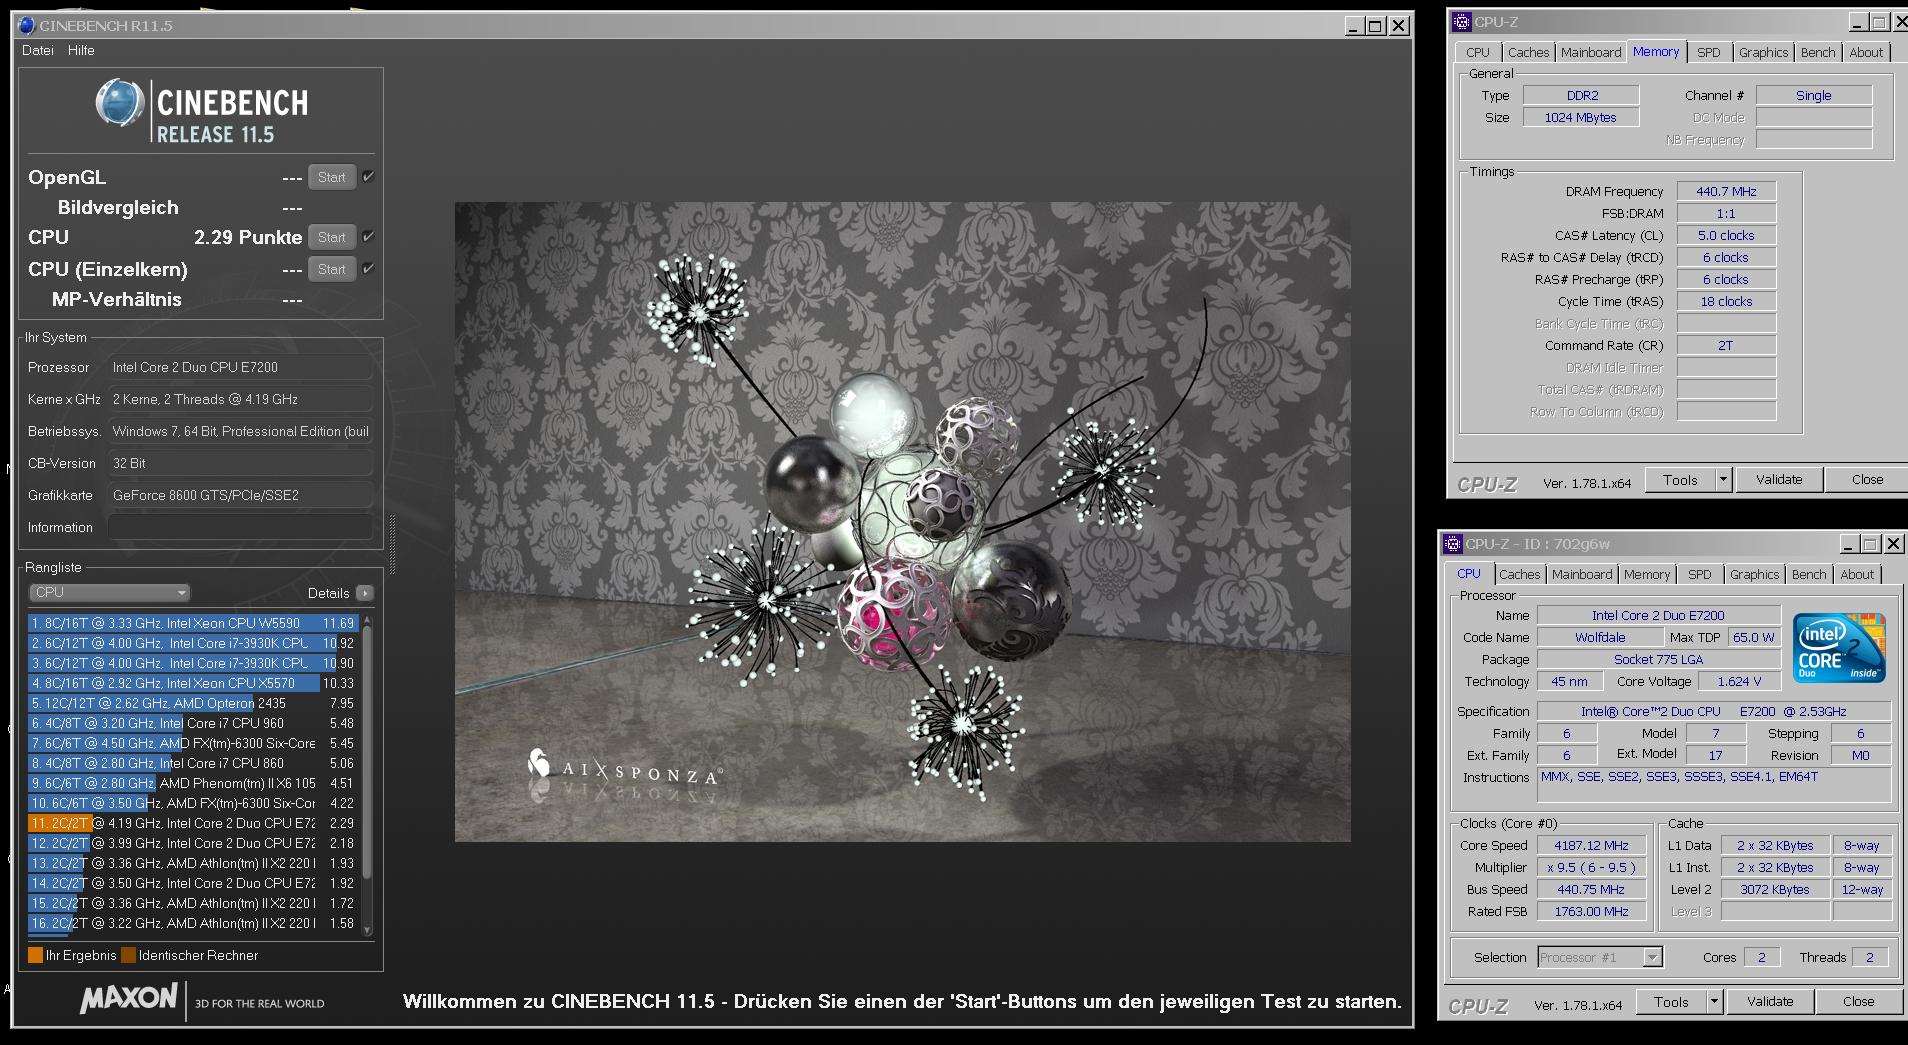Toggle the CPU (Einzelkern) test checkbox
1908x1045 pixels.
(368, 268)
